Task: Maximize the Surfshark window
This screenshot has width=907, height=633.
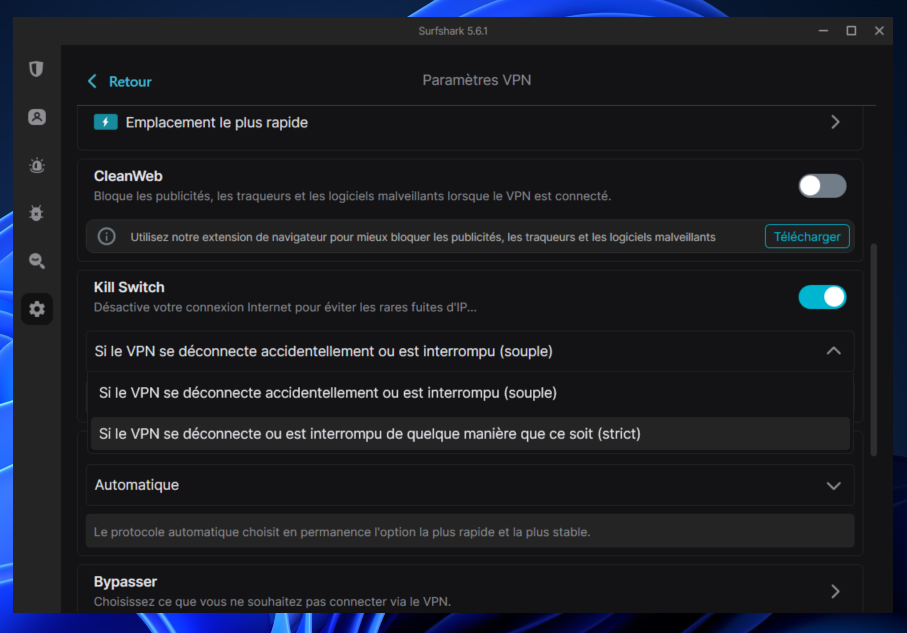Action: click(851, 31)
